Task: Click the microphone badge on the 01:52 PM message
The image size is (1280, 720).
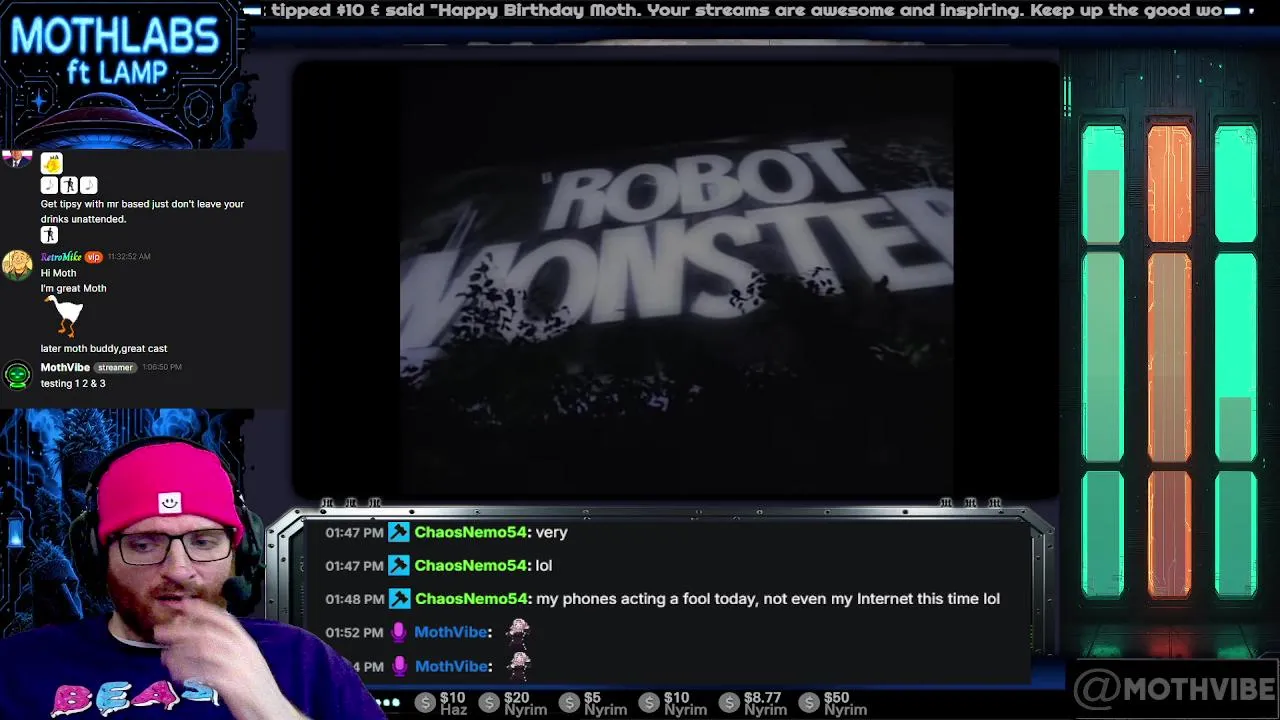Action: pyautogui.click(x=399, y=632)
